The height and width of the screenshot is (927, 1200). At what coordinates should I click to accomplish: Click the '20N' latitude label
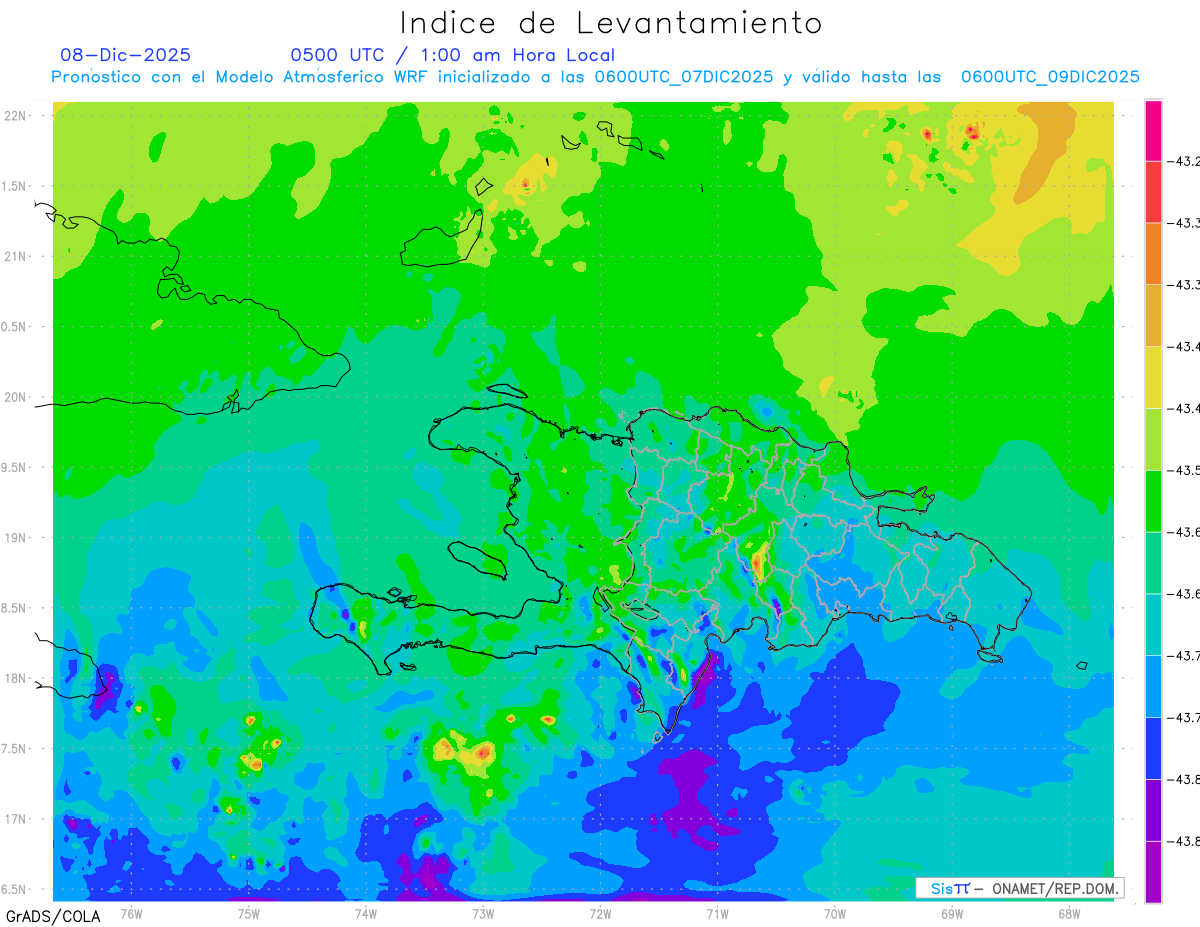(x=15, y=397)
